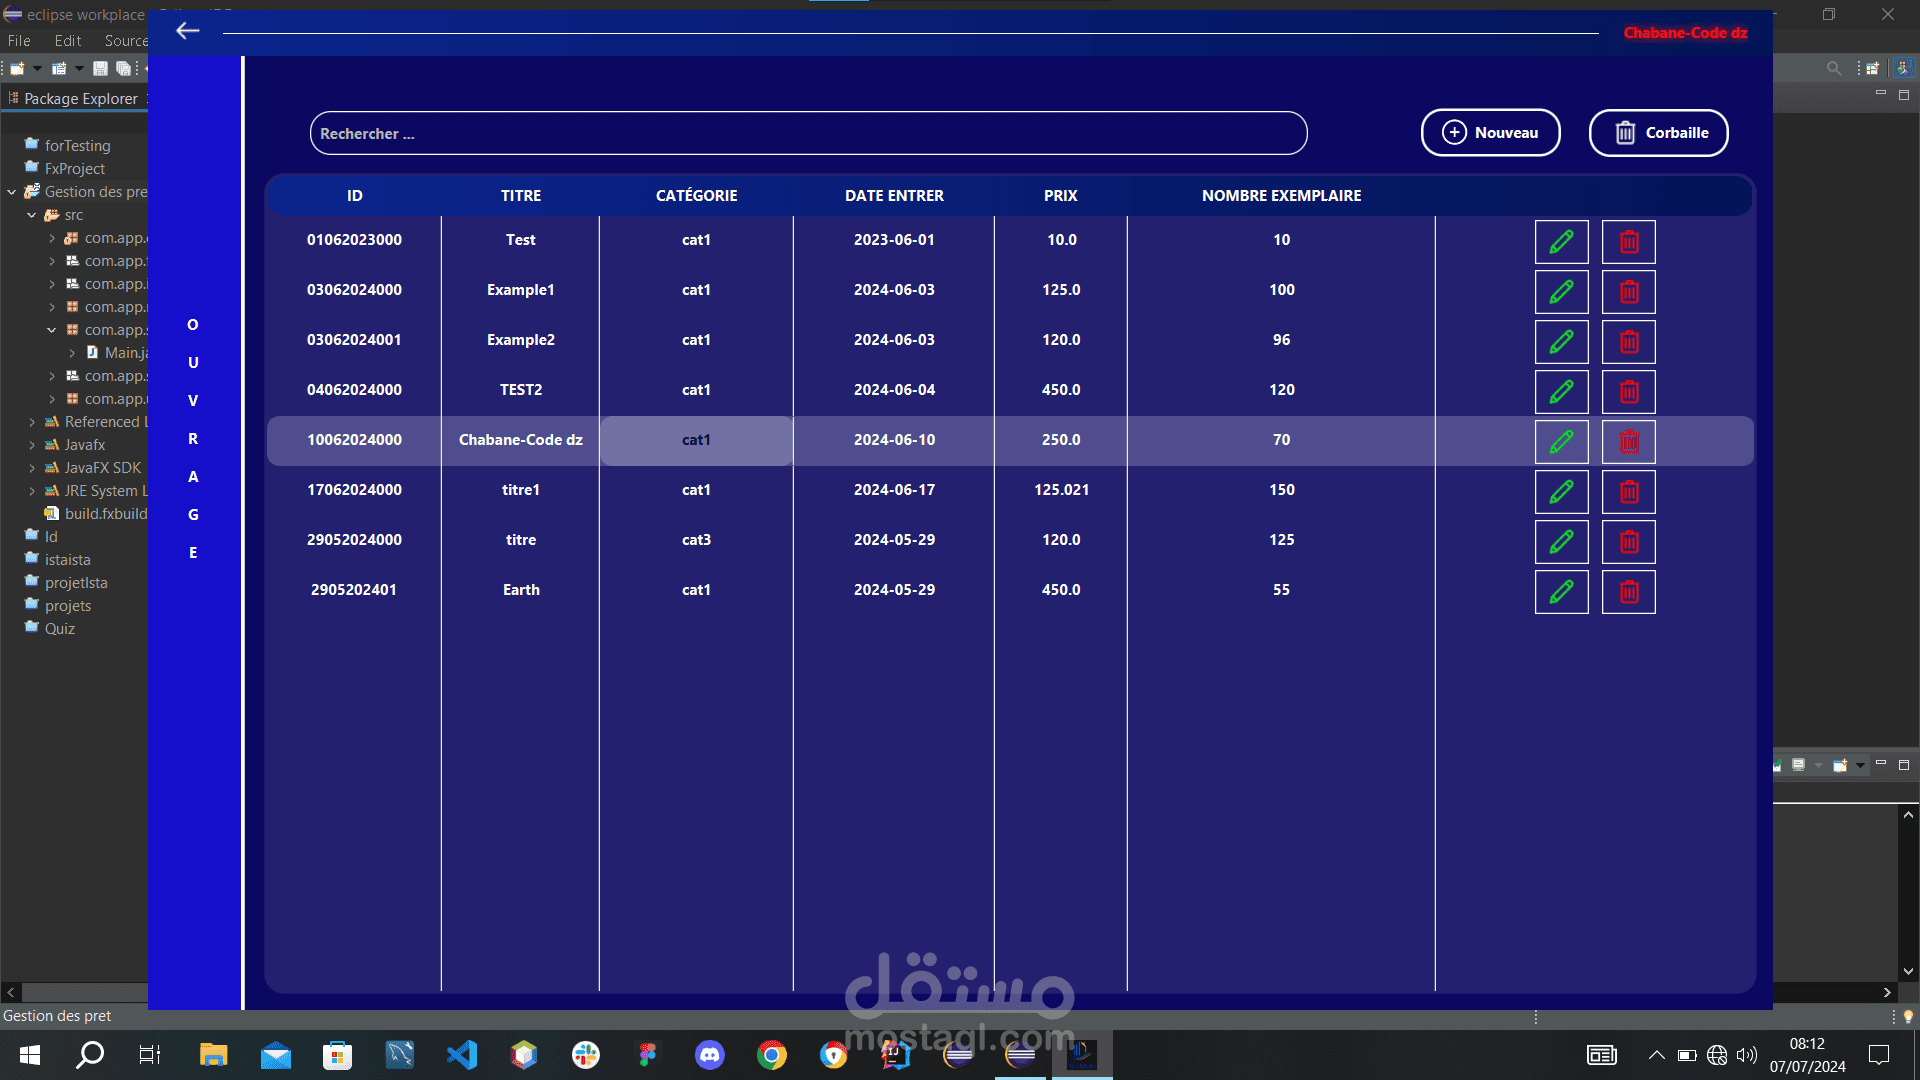Click the back arrow at top left

tap(187, 31)
